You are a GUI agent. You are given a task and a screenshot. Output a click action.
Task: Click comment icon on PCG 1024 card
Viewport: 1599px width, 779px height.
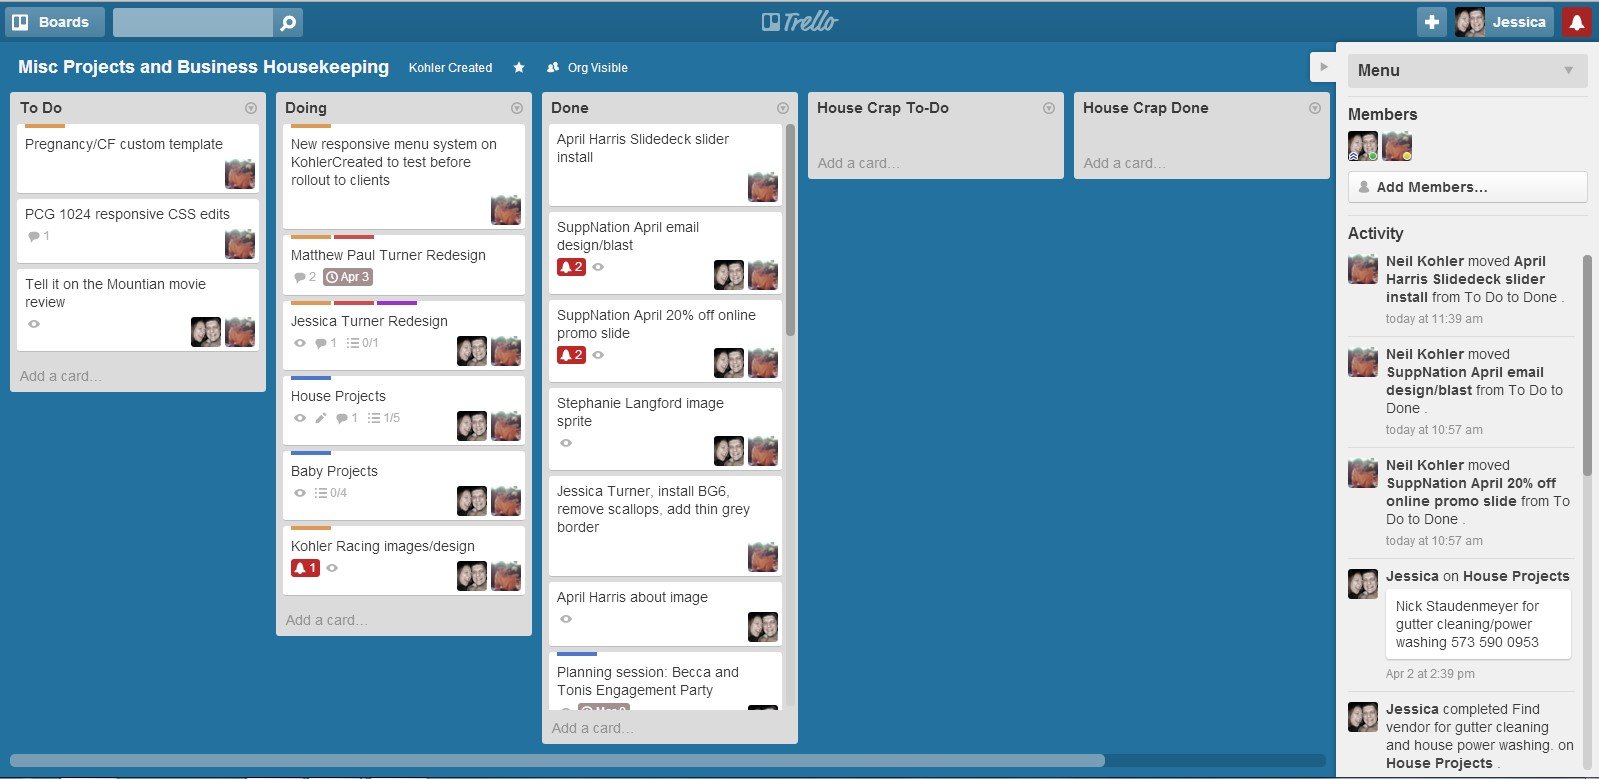coord(34,237)
